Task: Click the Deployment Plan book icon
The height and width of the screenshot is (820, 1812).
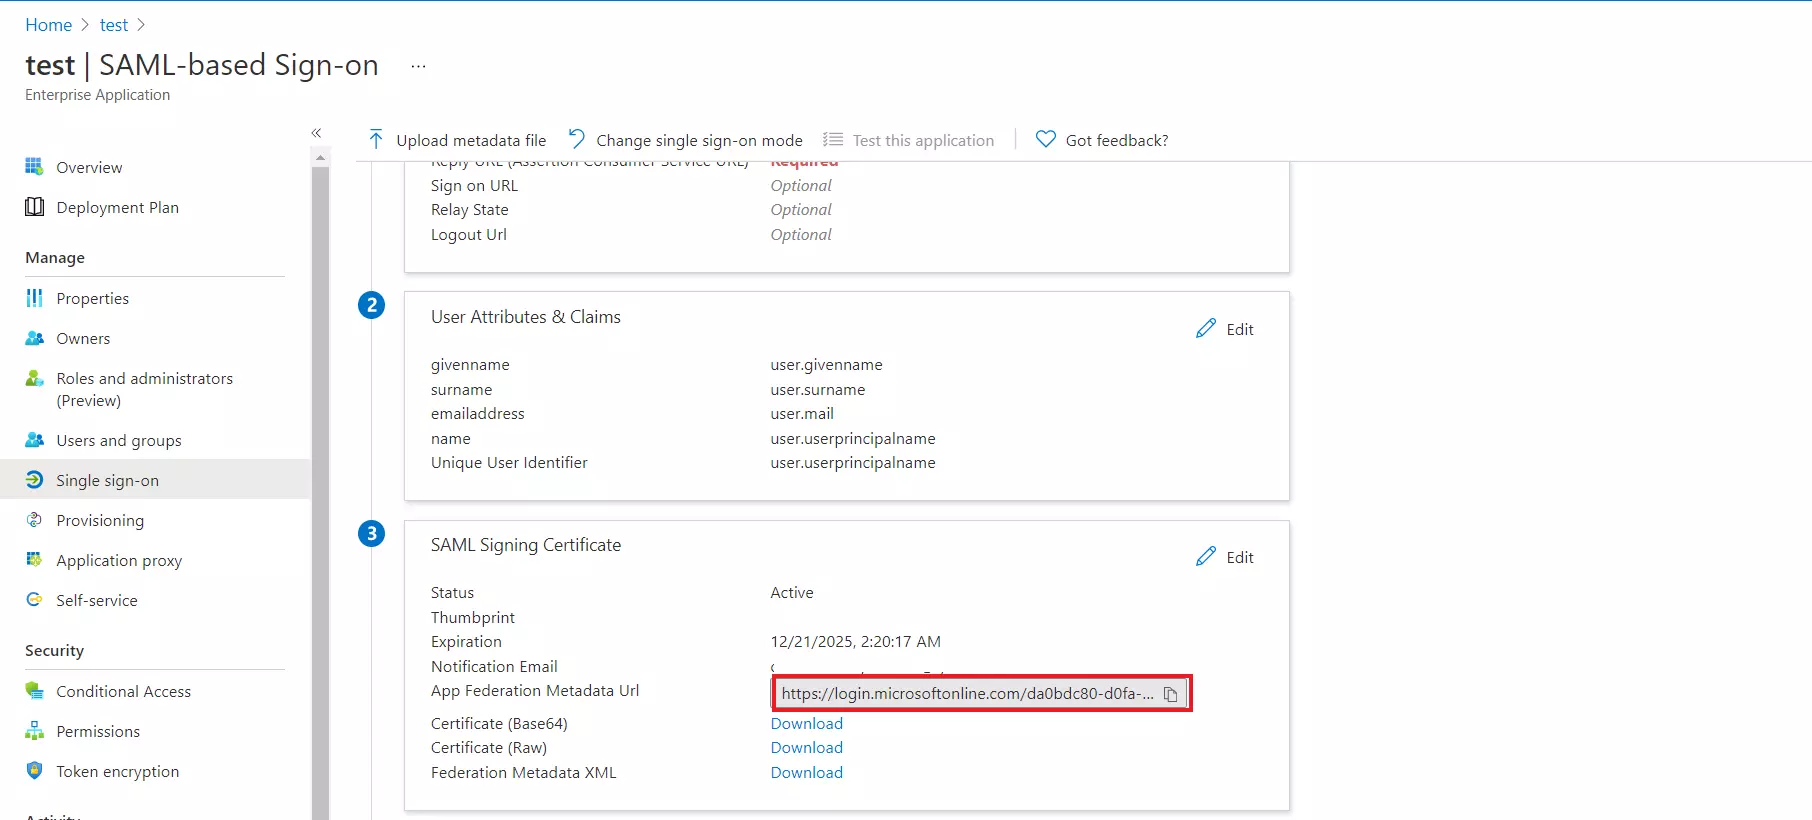Action: click(x=34, y=207)
